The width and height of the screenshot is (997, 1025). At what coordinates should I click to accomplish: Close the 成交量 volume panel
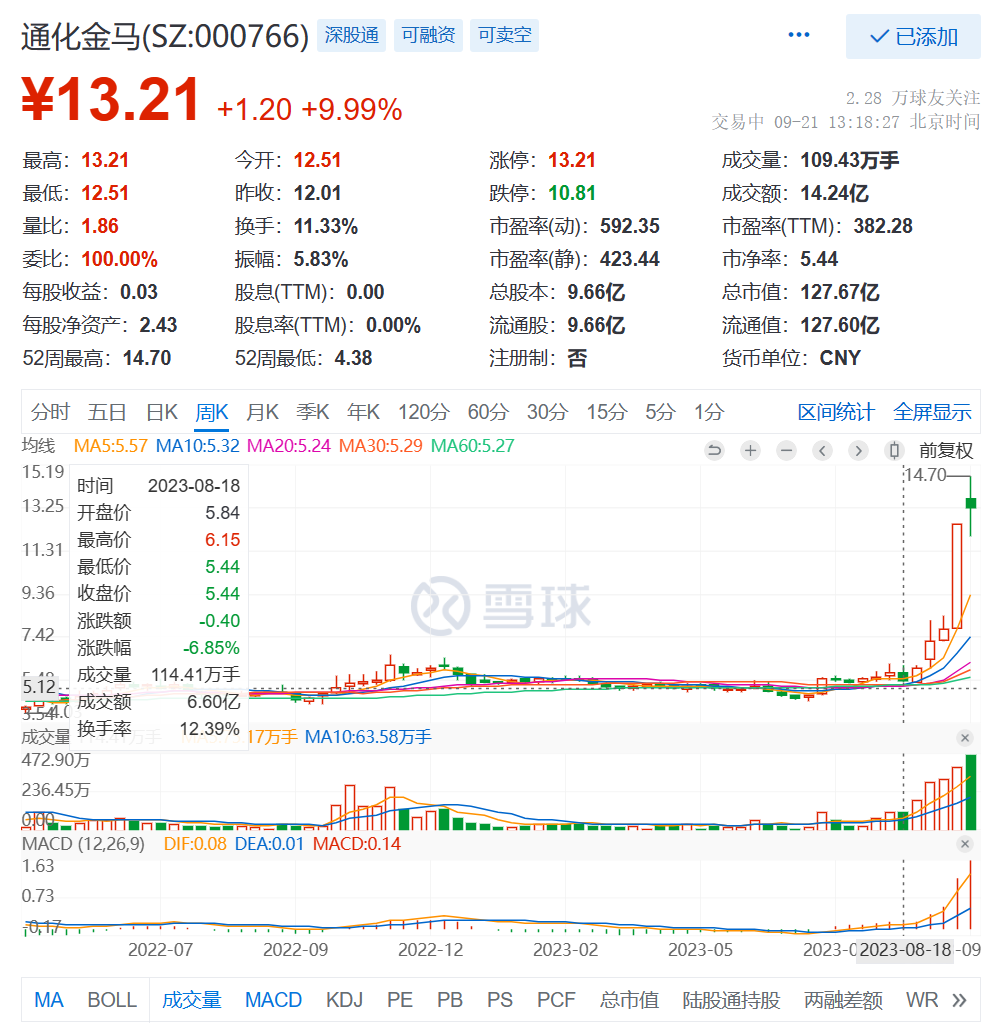click(964, 738)
